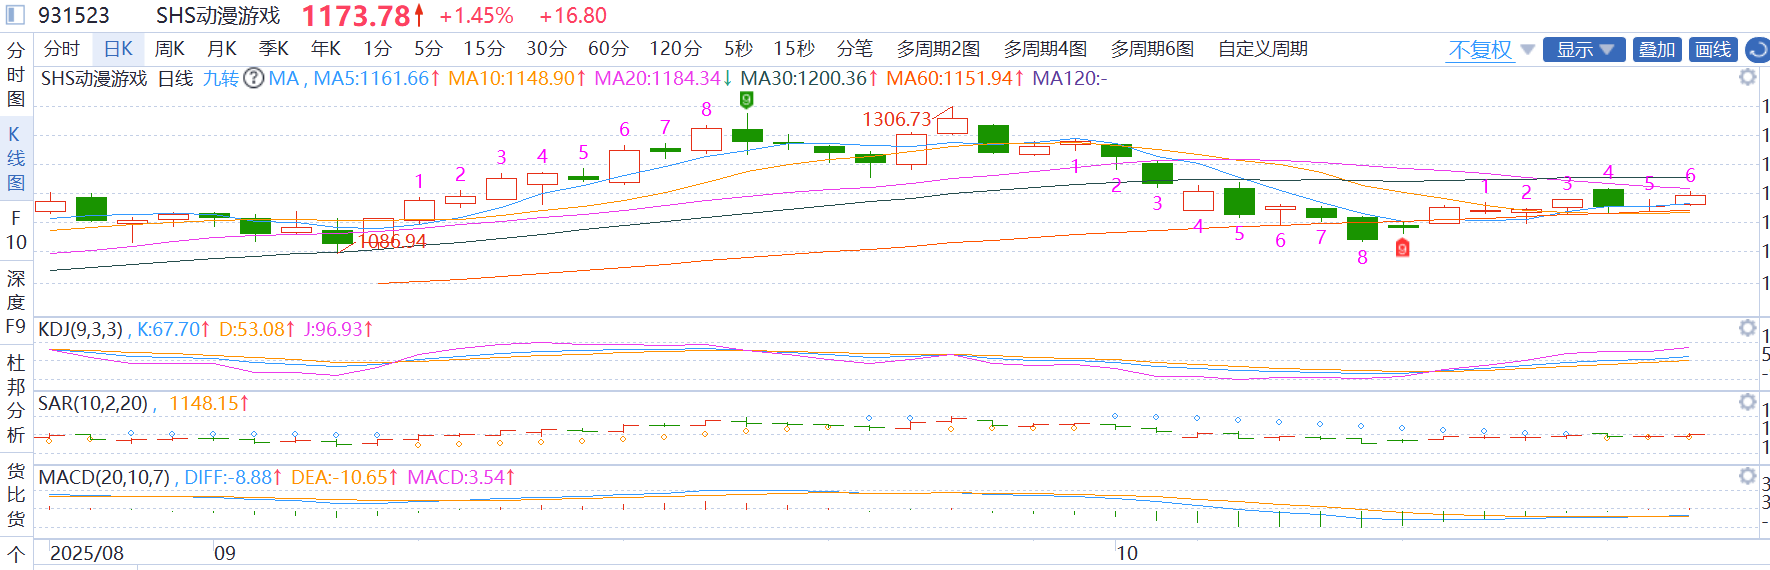Select the 季K quarterly tab
Screen dimensions: 1770x570
(274, 49)
